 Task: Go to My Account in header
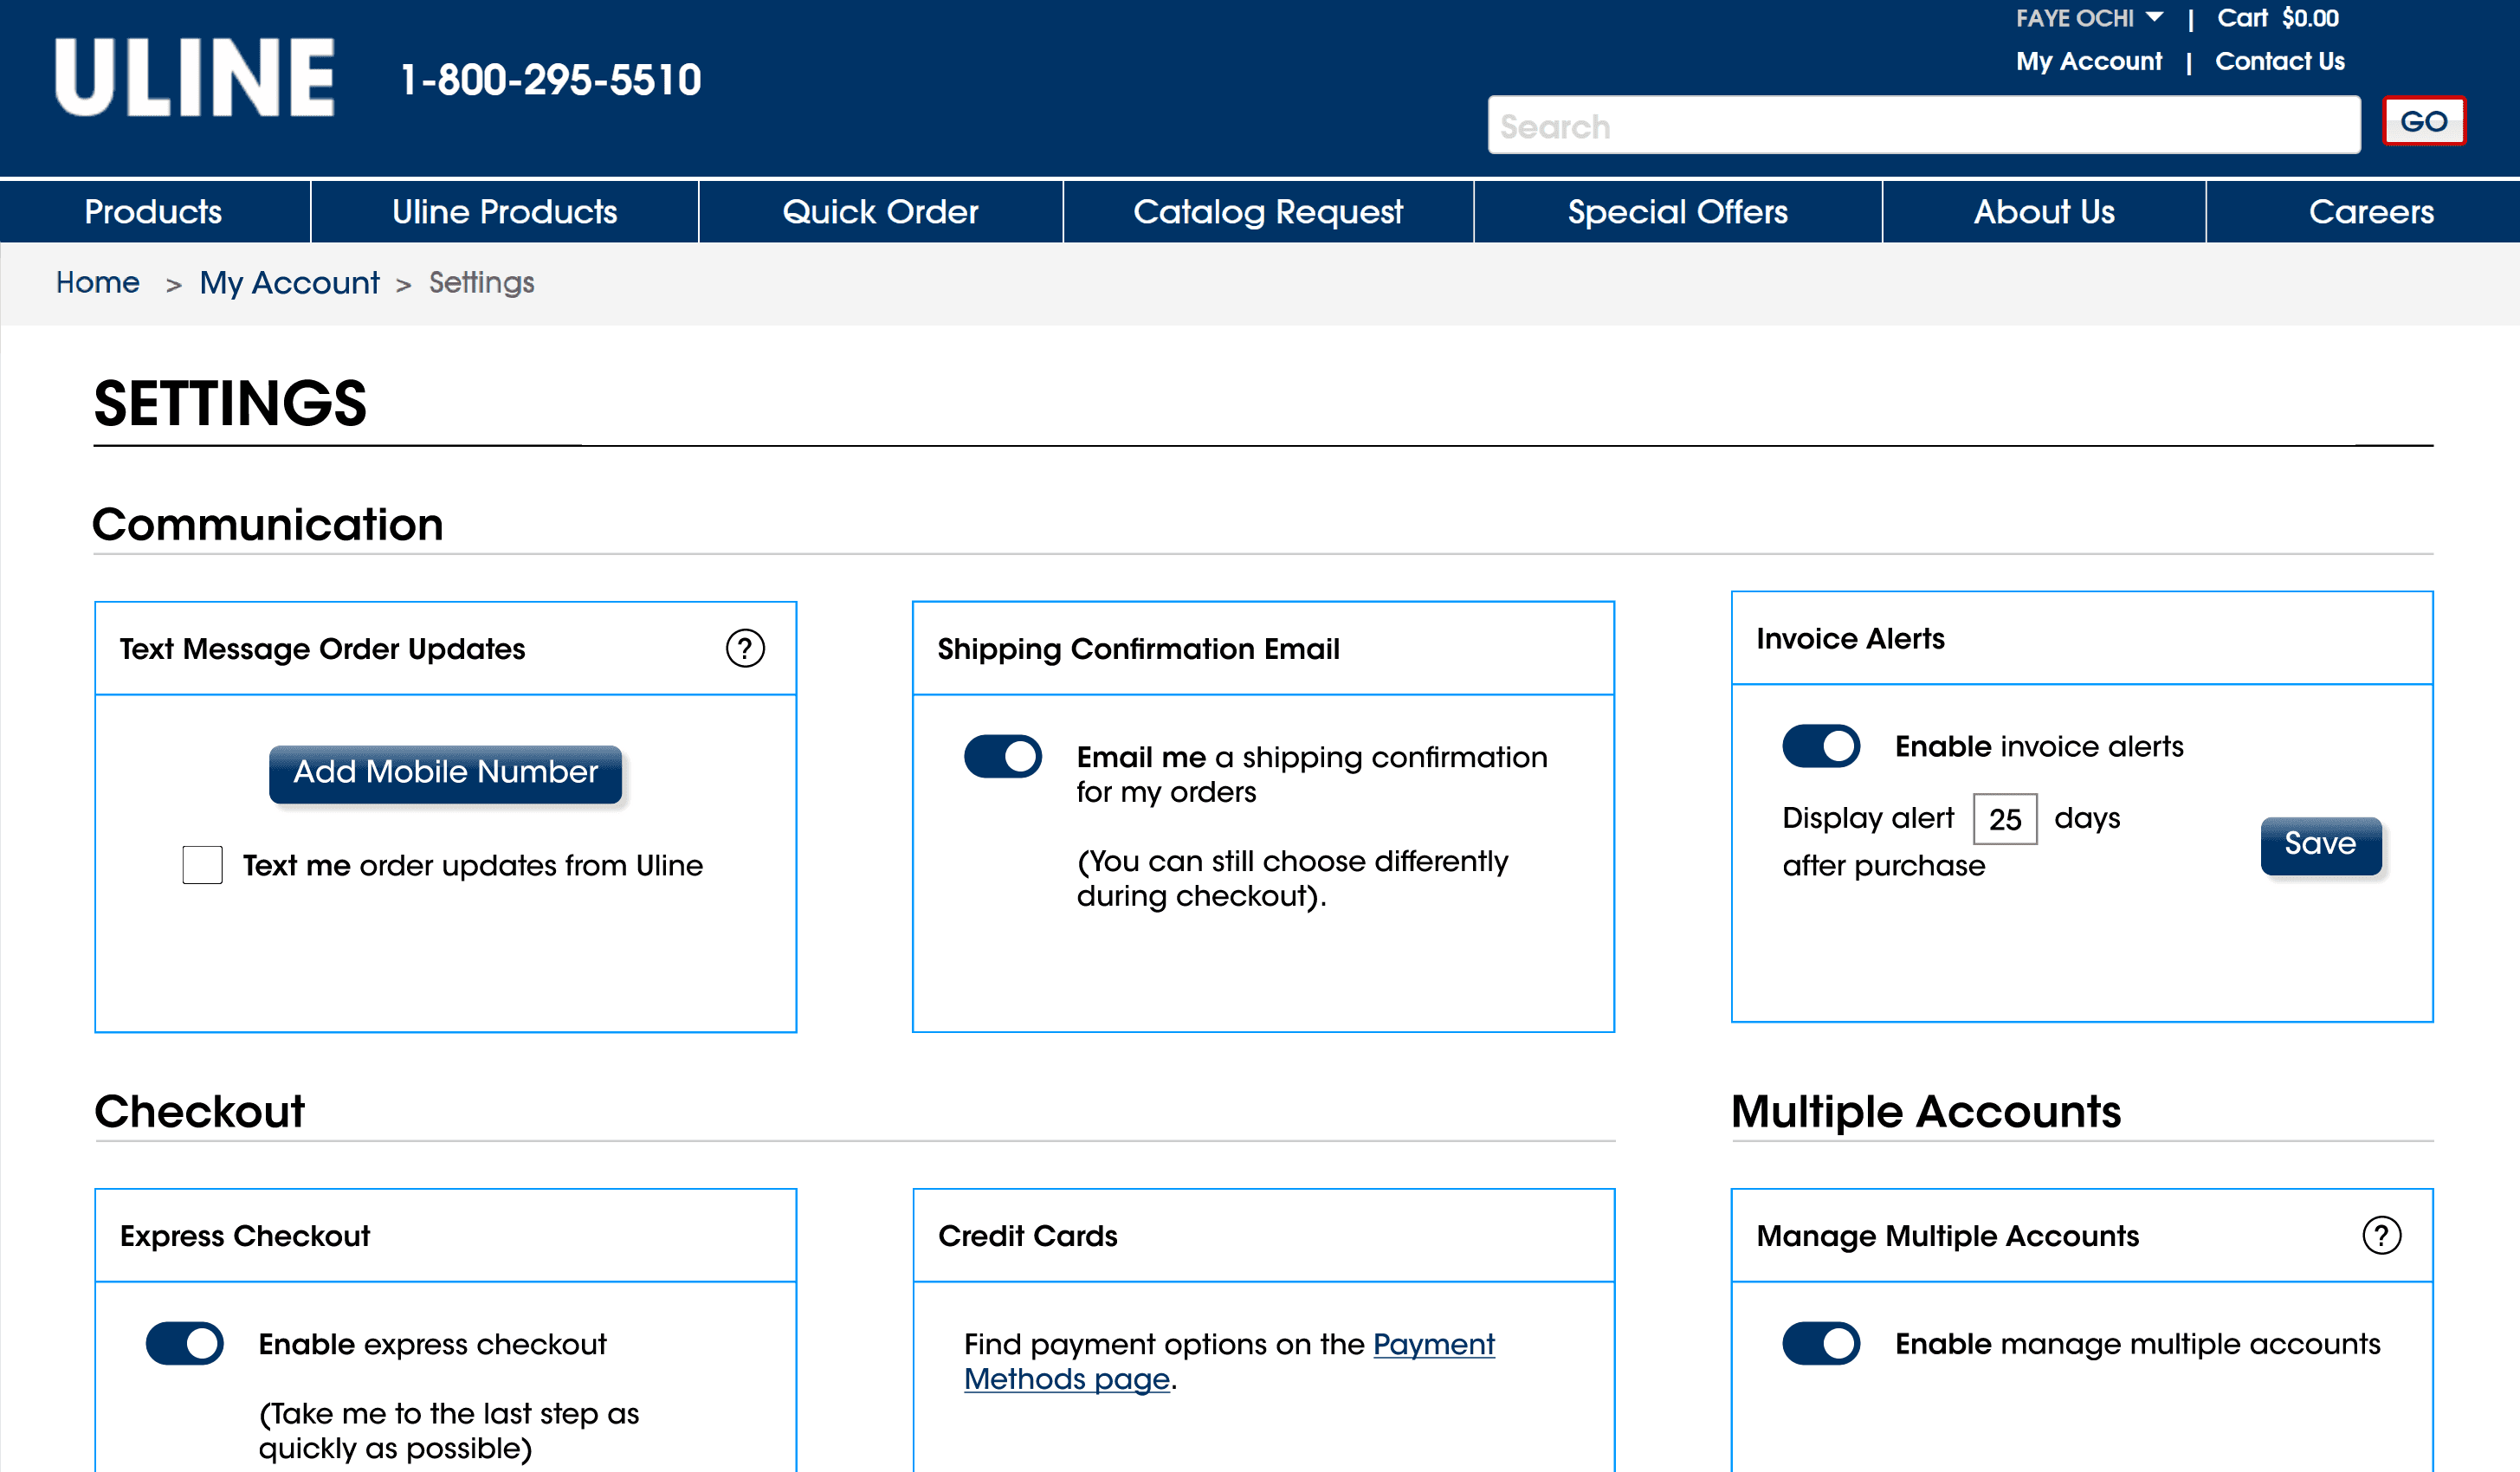pos(2089,61)
